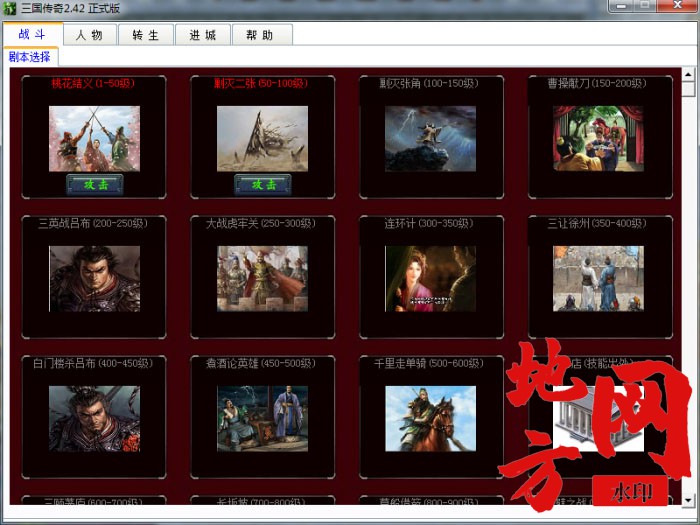Click the scrollbar down arrow
This screenshot has height=525, width=700.
pos(688,500)
